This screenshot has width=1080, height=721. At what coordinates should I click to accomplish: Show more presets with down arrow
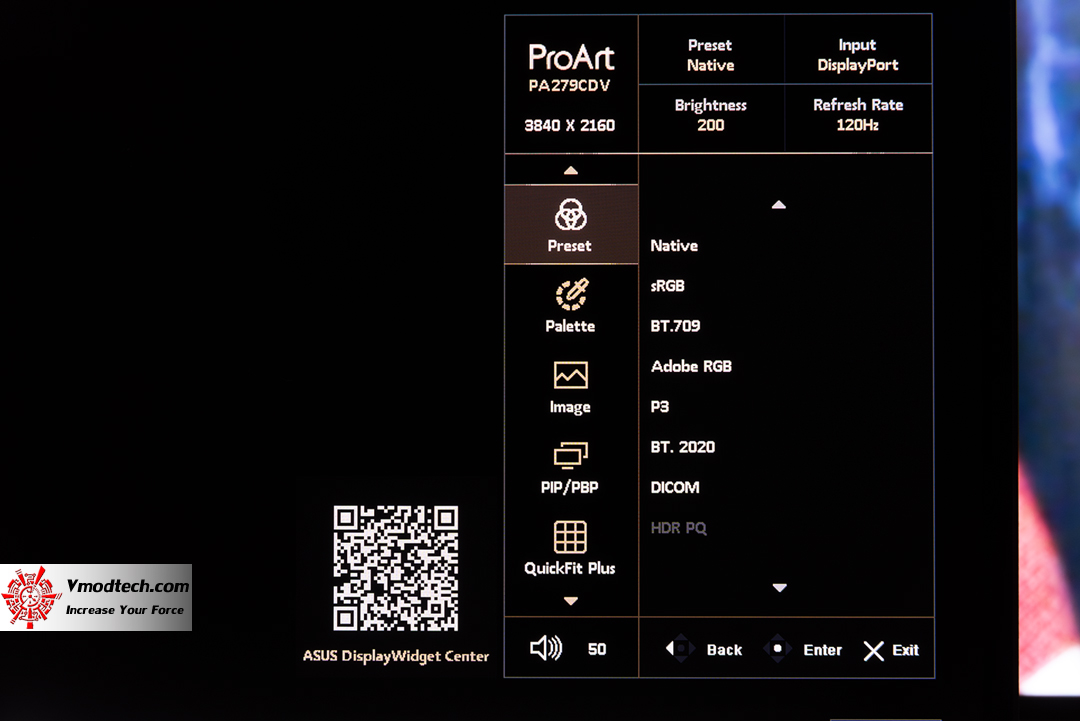[x=779, y=587]
